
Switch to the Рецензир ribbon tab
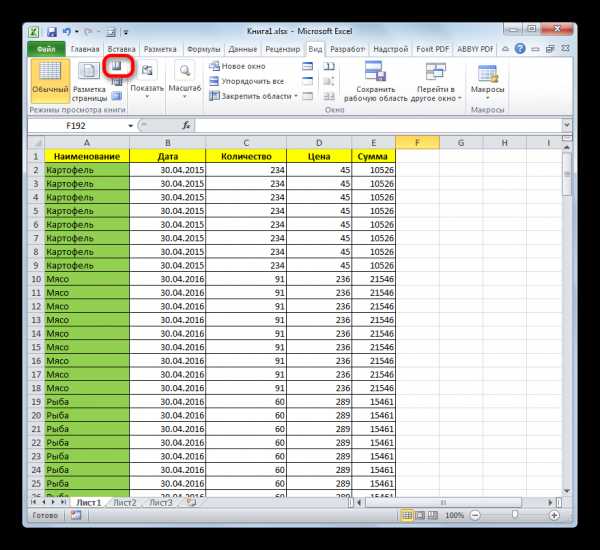click(283, 49)
